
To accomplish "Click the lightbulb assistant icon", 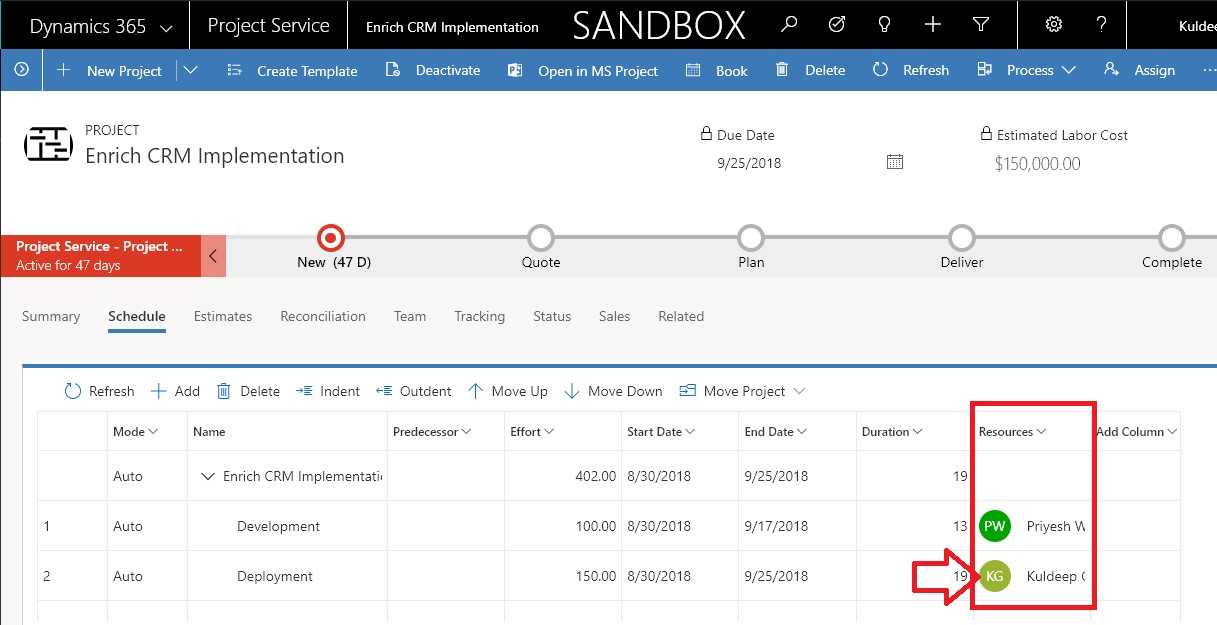I will click(885, 24).
